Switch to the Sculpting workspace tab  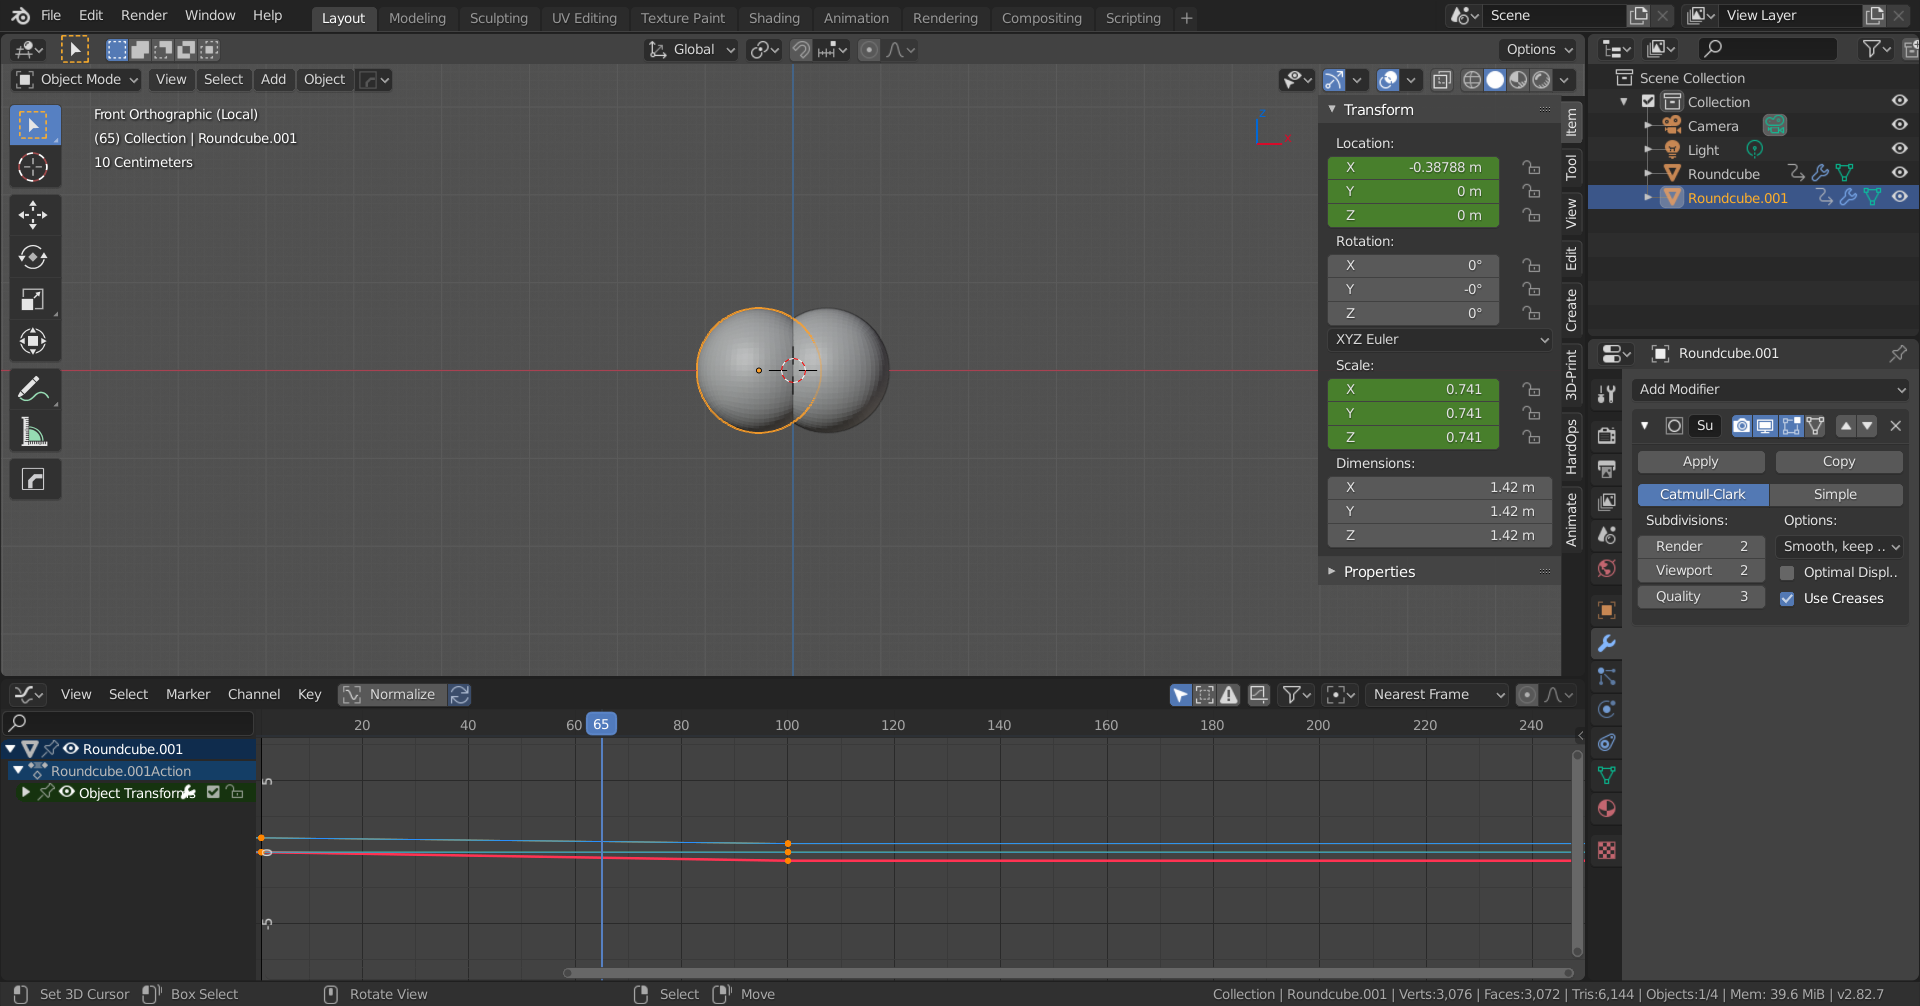(x=498, y=18)
